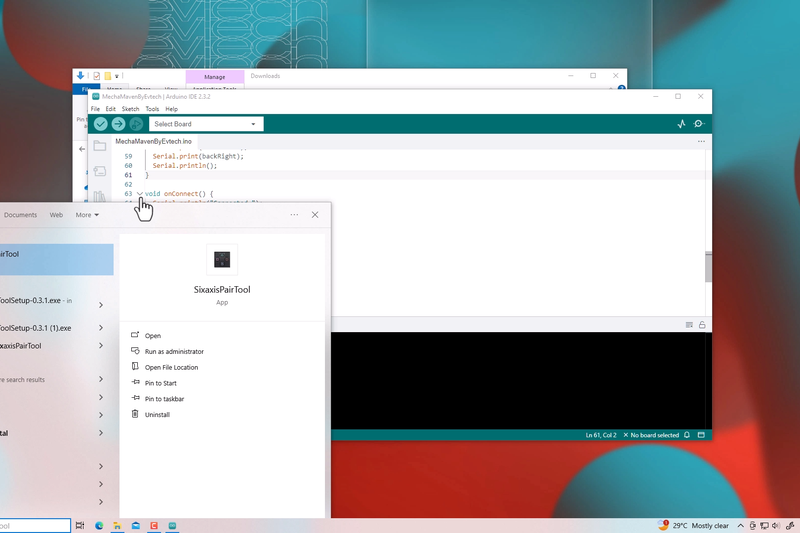Open the Serial Plotter in Arduino IDE
The width and height of the screenshot is (800, 533).
681,124
